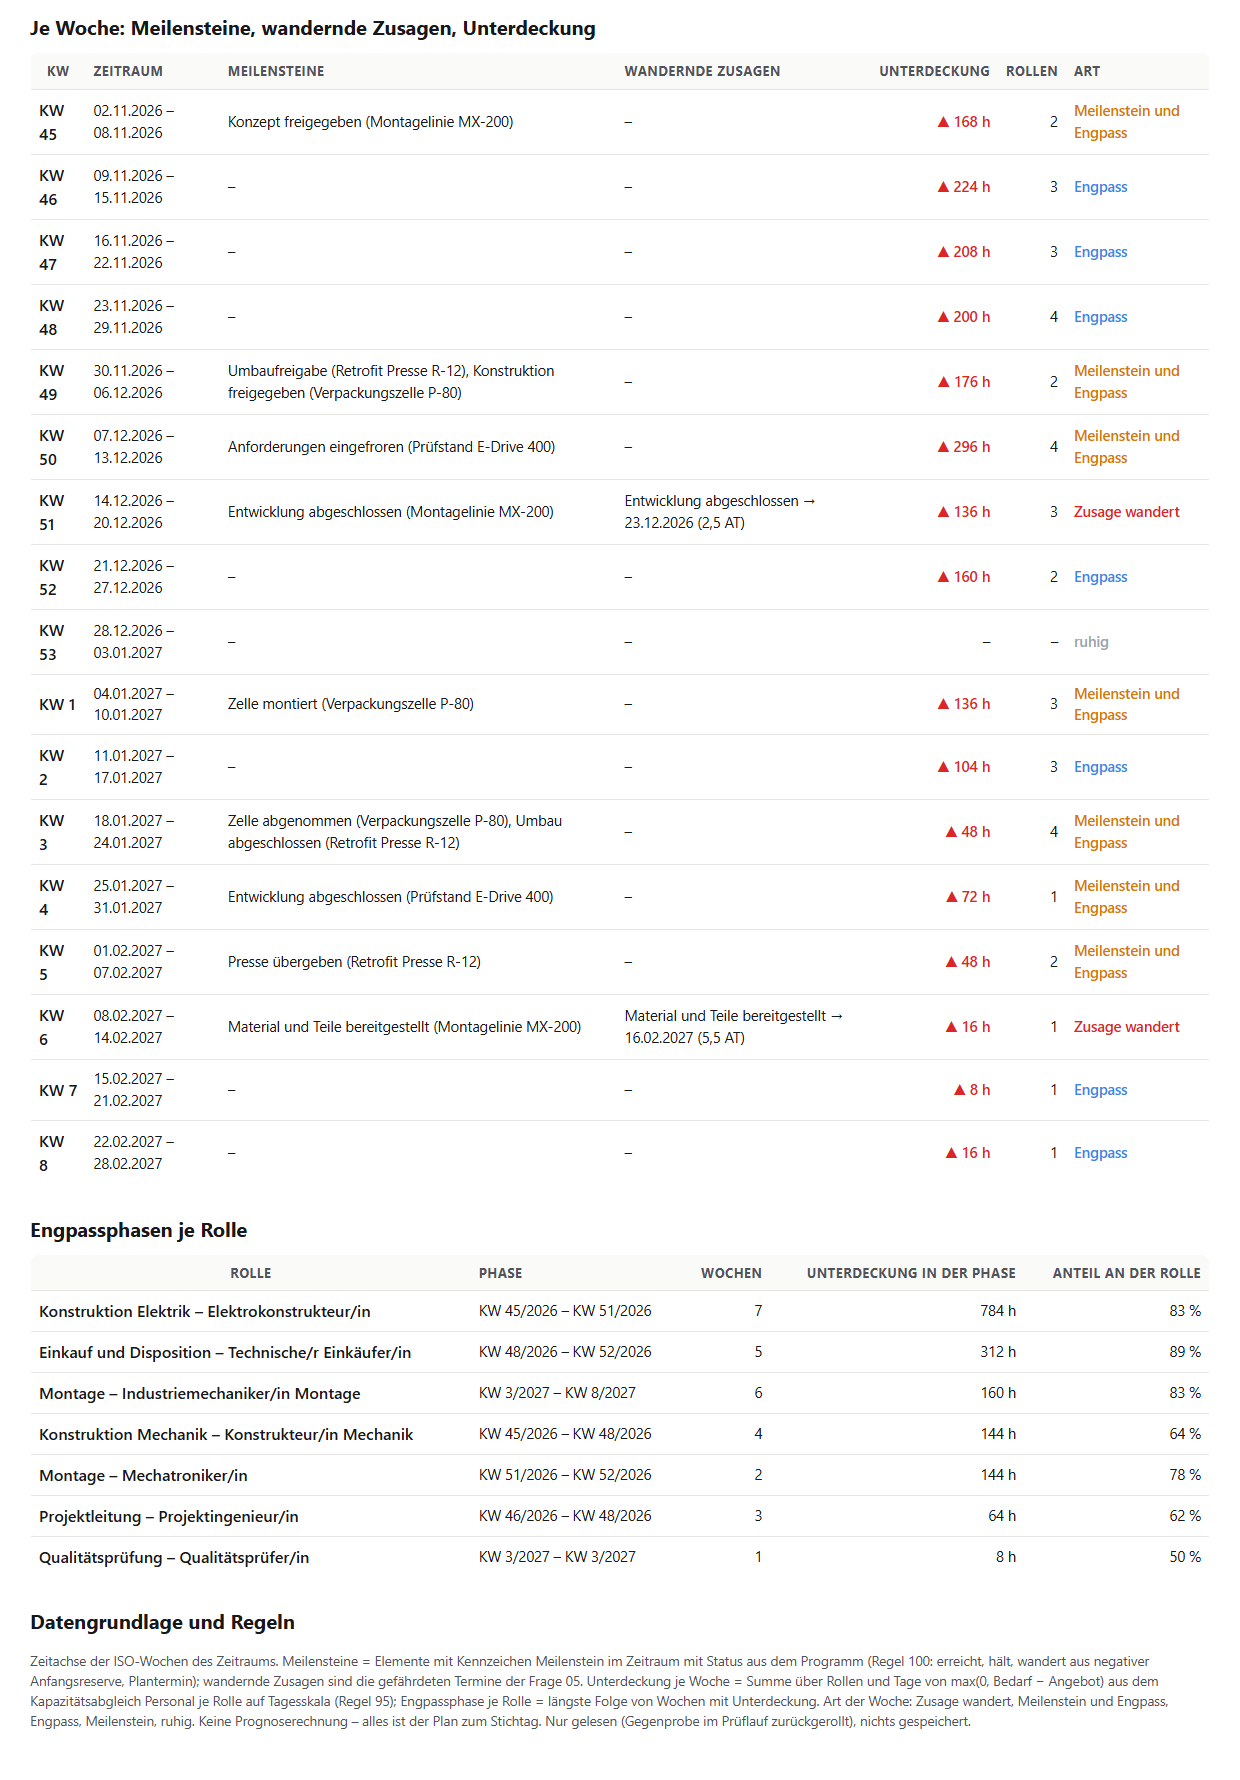Select 'Konzept freigegeben (Montagelinie MX-200)' milestone
The width and height of the screenshot is (1240, 1780).
[x=370, y=122]
